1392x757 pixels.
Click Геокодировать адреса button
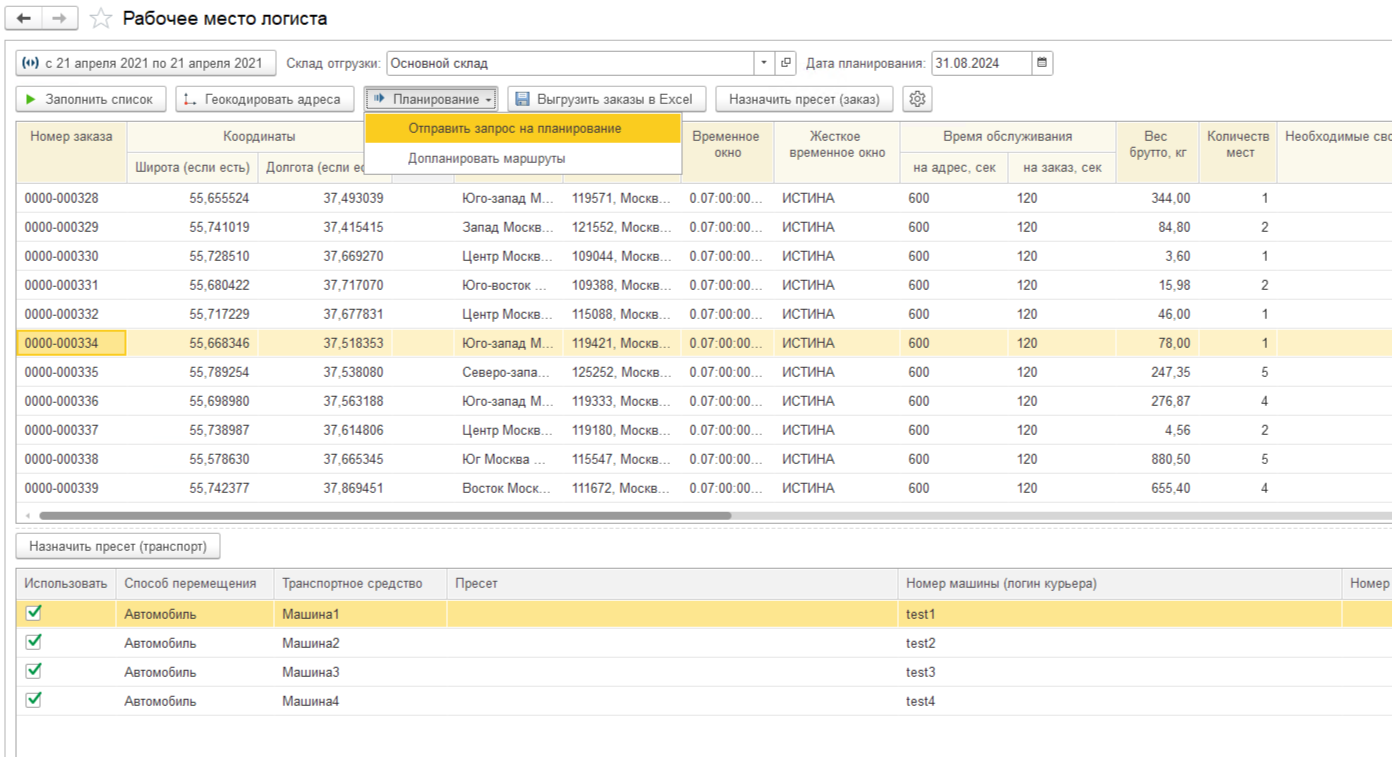[264, 99]
